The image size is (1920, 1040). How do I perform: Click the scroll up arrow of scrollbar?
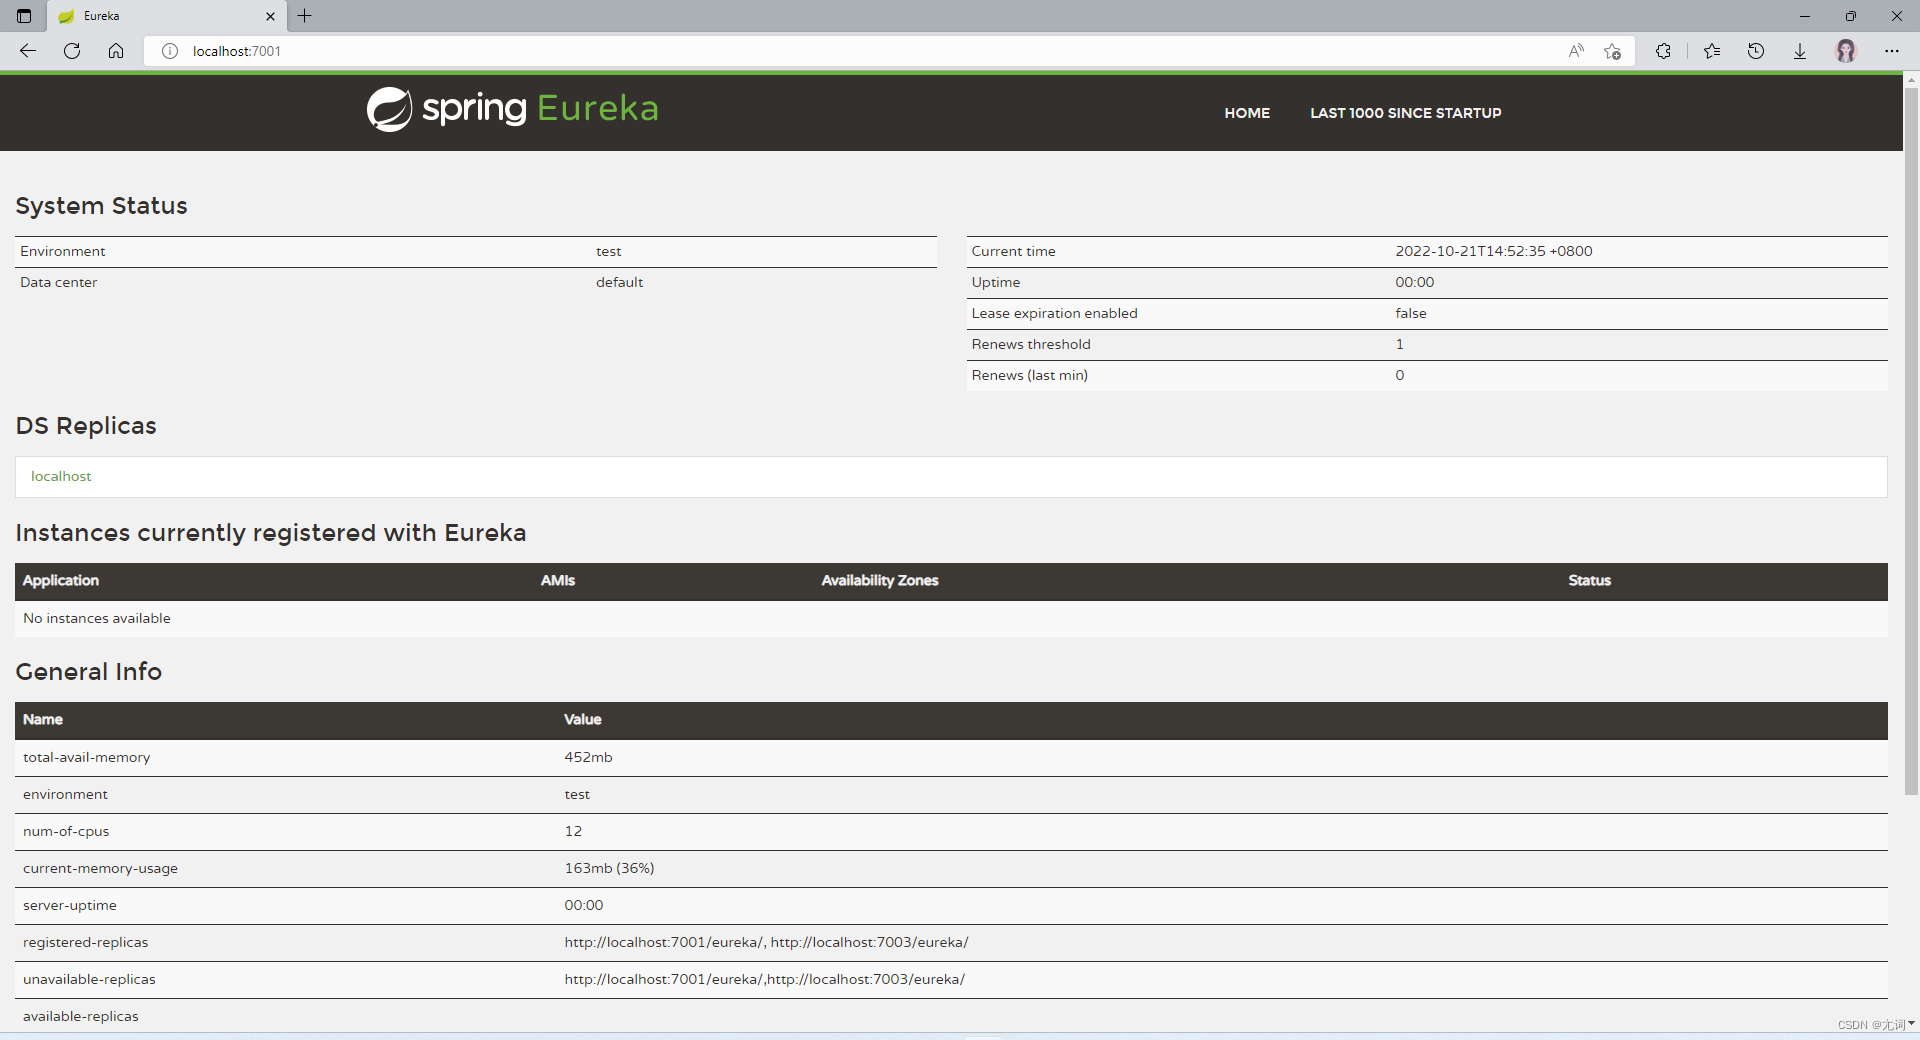click(1911, 79)
